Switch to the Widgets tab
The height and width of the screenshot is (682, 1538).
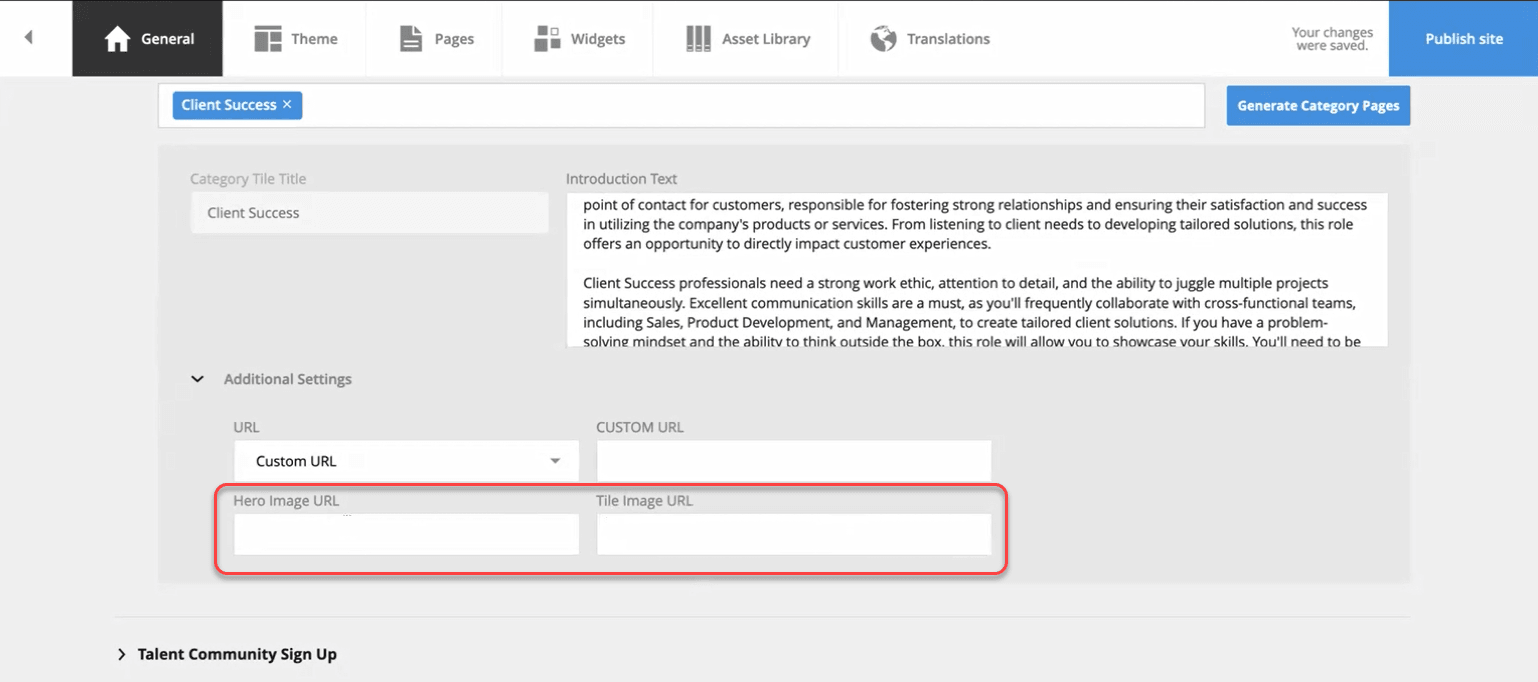[578, 39]
